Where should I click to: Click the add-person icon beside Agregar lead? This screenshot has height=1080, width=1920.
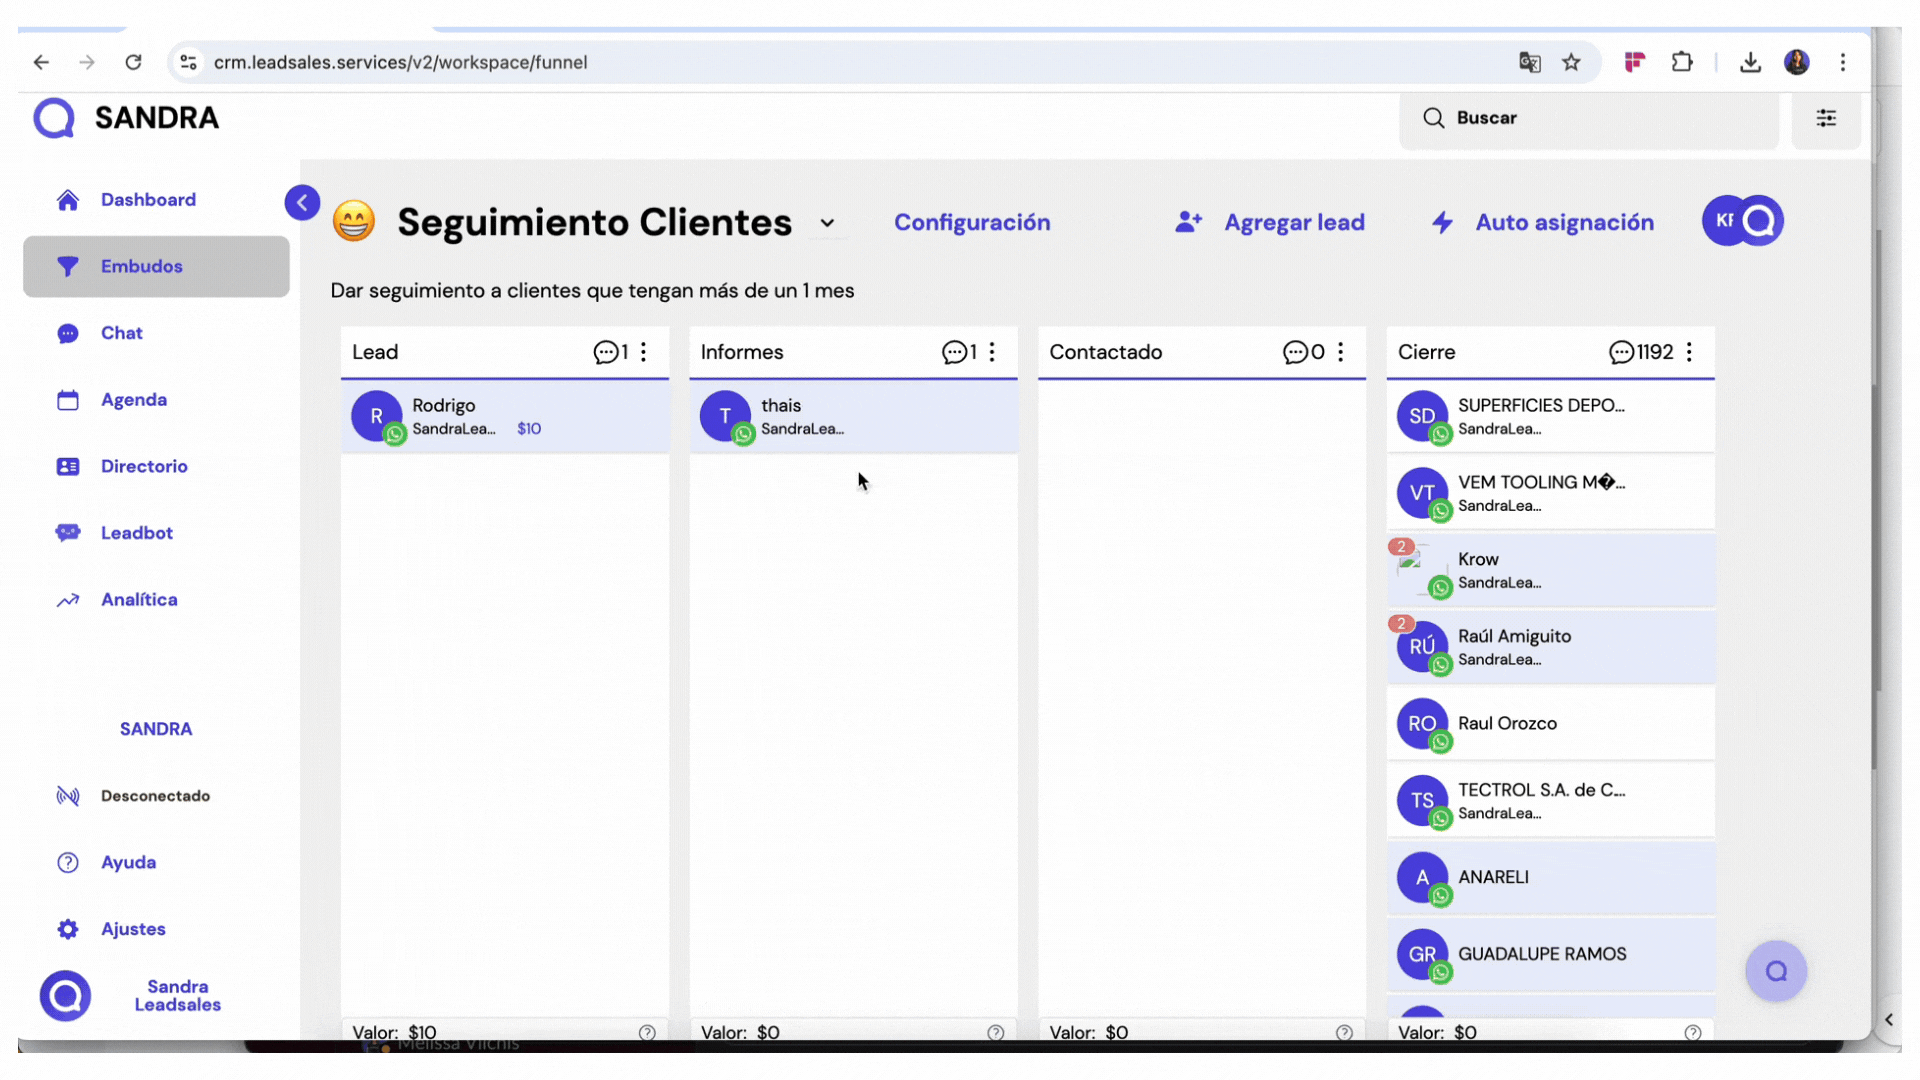click(x=1188, y=222)
